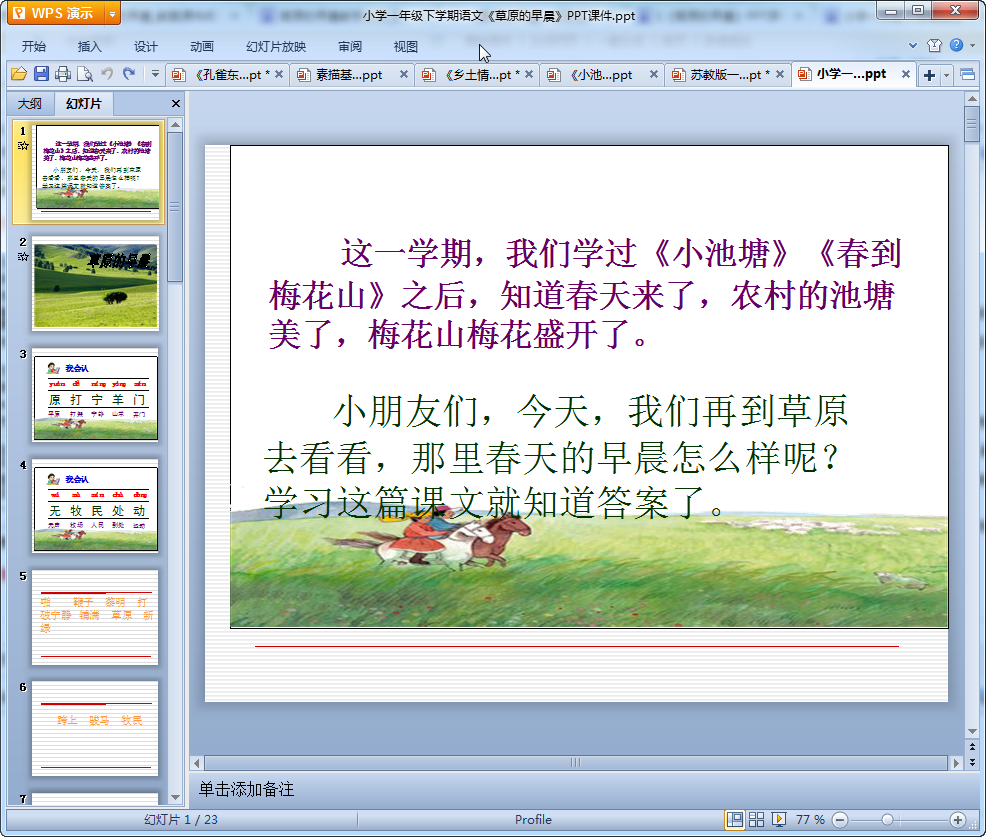Viewport: 986px width, 837px height.
Task: Close the 《孔雀东...pt document tab
Action: [x=279, y=74]
